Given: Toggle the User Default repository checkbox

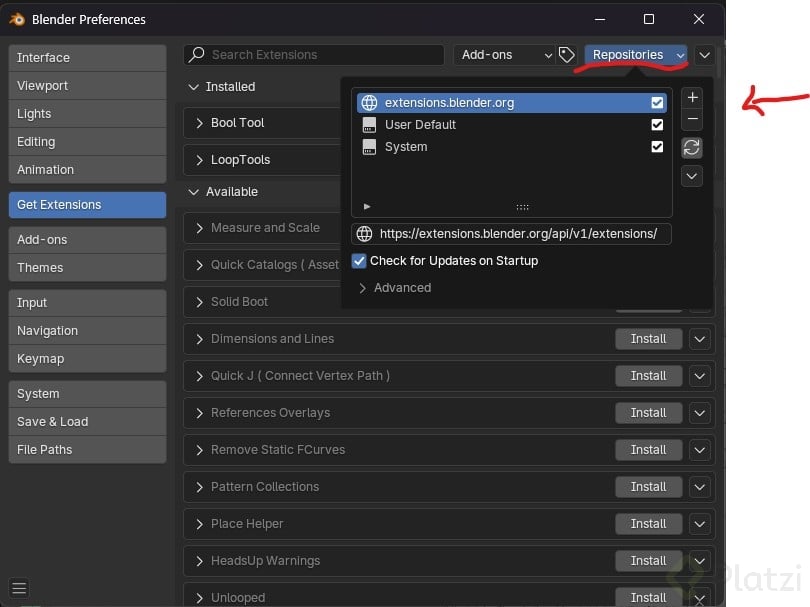Looking at the screenshot, I should 657,124.
